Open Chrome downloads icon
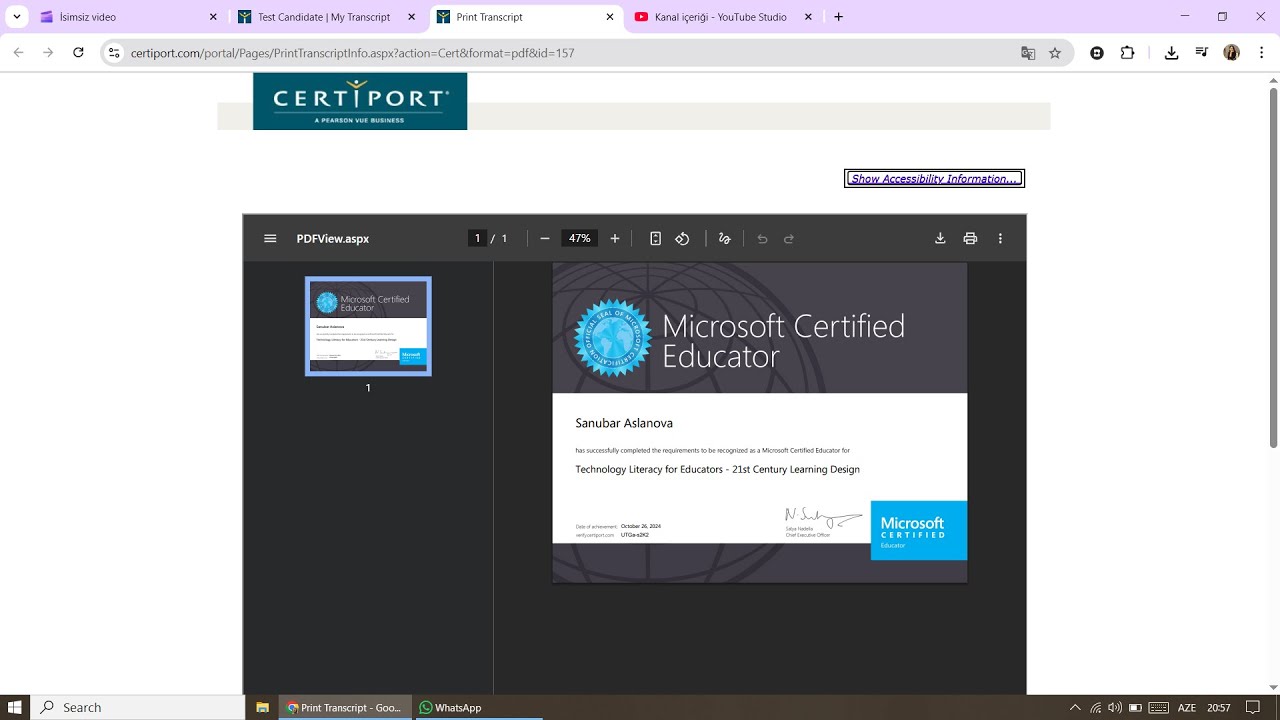 [x=1172, y=53]
